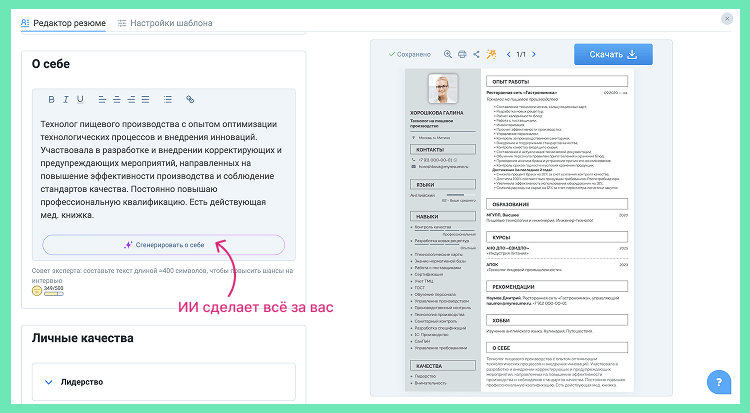Click the emoji rating face below tip
This screenshot has width=750, height=413.
(x=37, y=290)
